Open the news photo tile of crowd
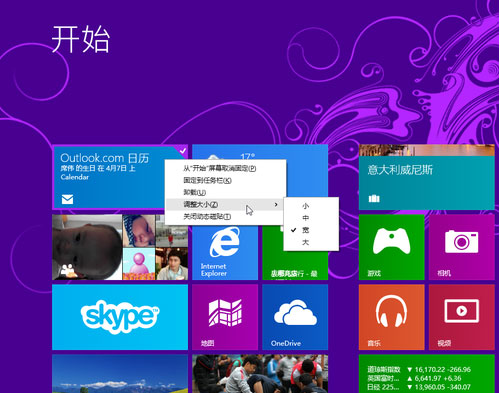The width and height of the screenshot is (500, 393). click(260, 374)
